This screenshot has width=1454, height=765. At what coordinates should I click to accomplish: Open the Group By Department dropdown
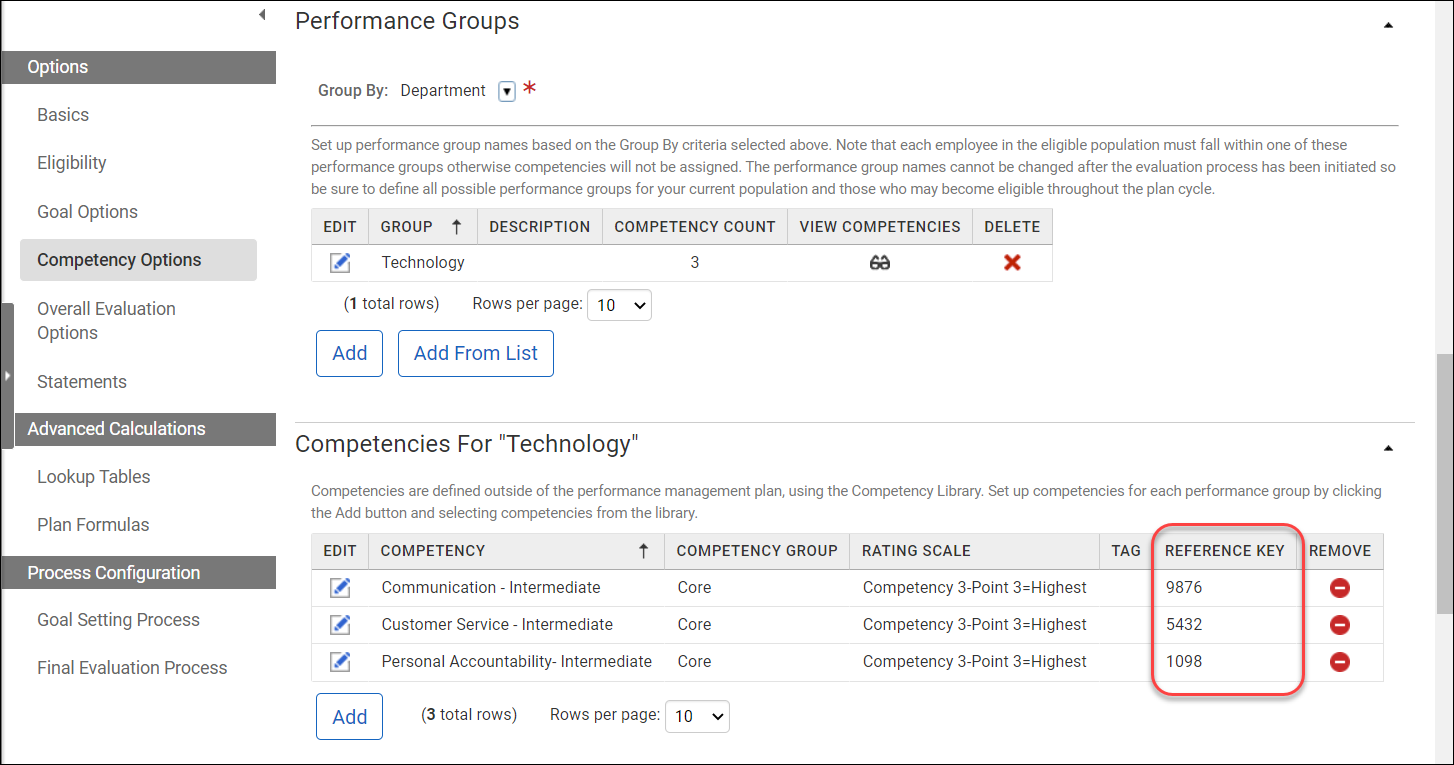(507, 91)
